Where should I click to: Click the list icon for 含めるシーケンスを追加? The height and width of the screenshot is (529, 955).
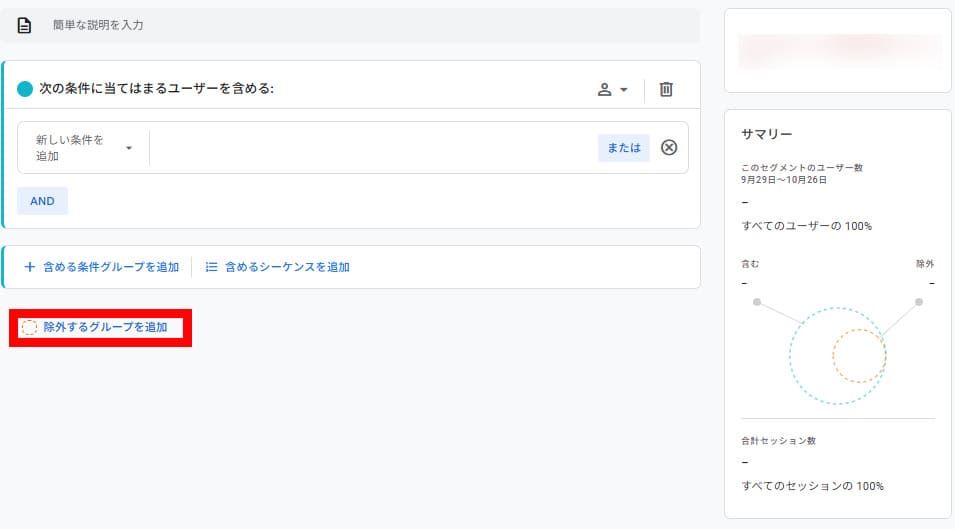(211, 267)
